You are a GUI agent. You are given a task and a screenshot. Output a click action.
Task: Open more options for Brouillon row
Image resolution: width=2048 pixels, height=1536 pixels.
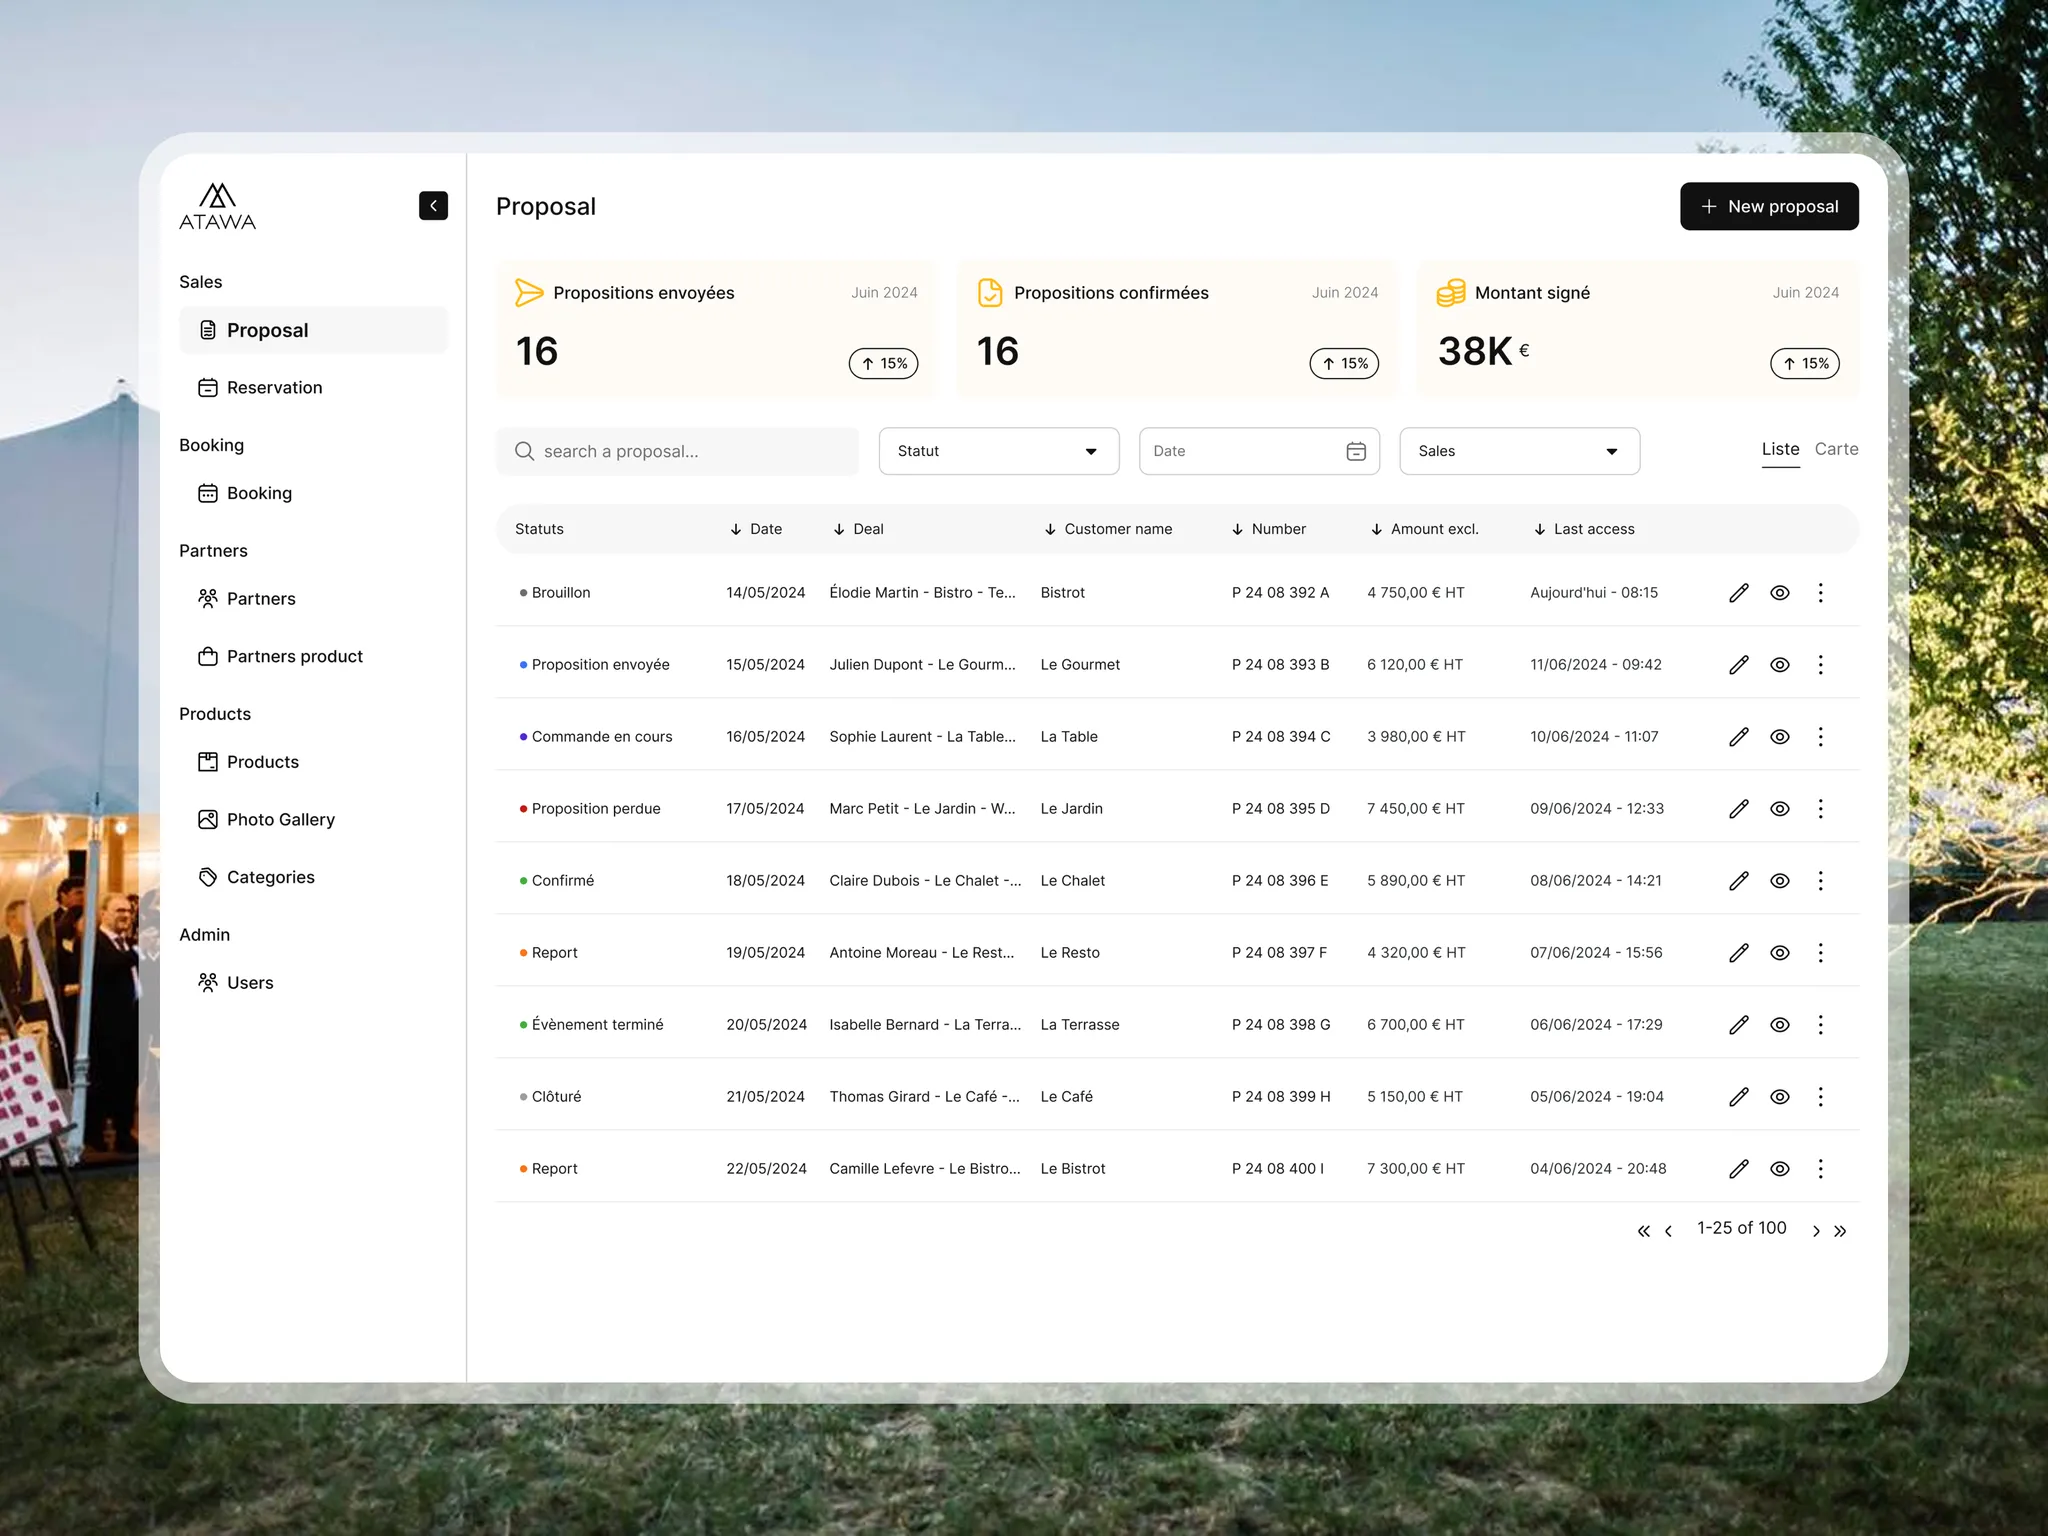[x=1821, y=593]
